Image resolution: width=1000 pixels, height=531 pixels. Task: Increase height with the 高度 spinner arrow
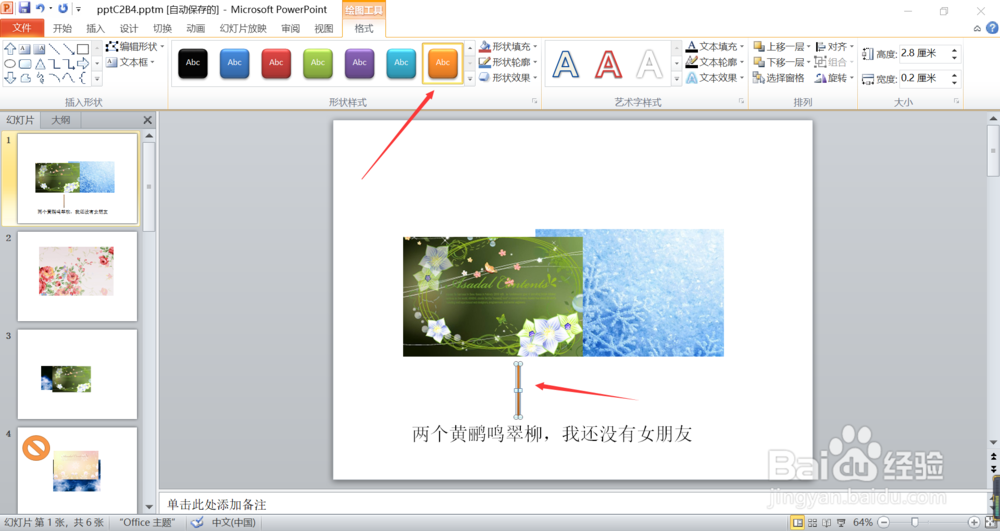pyautogui.click(x=955, y=50)
